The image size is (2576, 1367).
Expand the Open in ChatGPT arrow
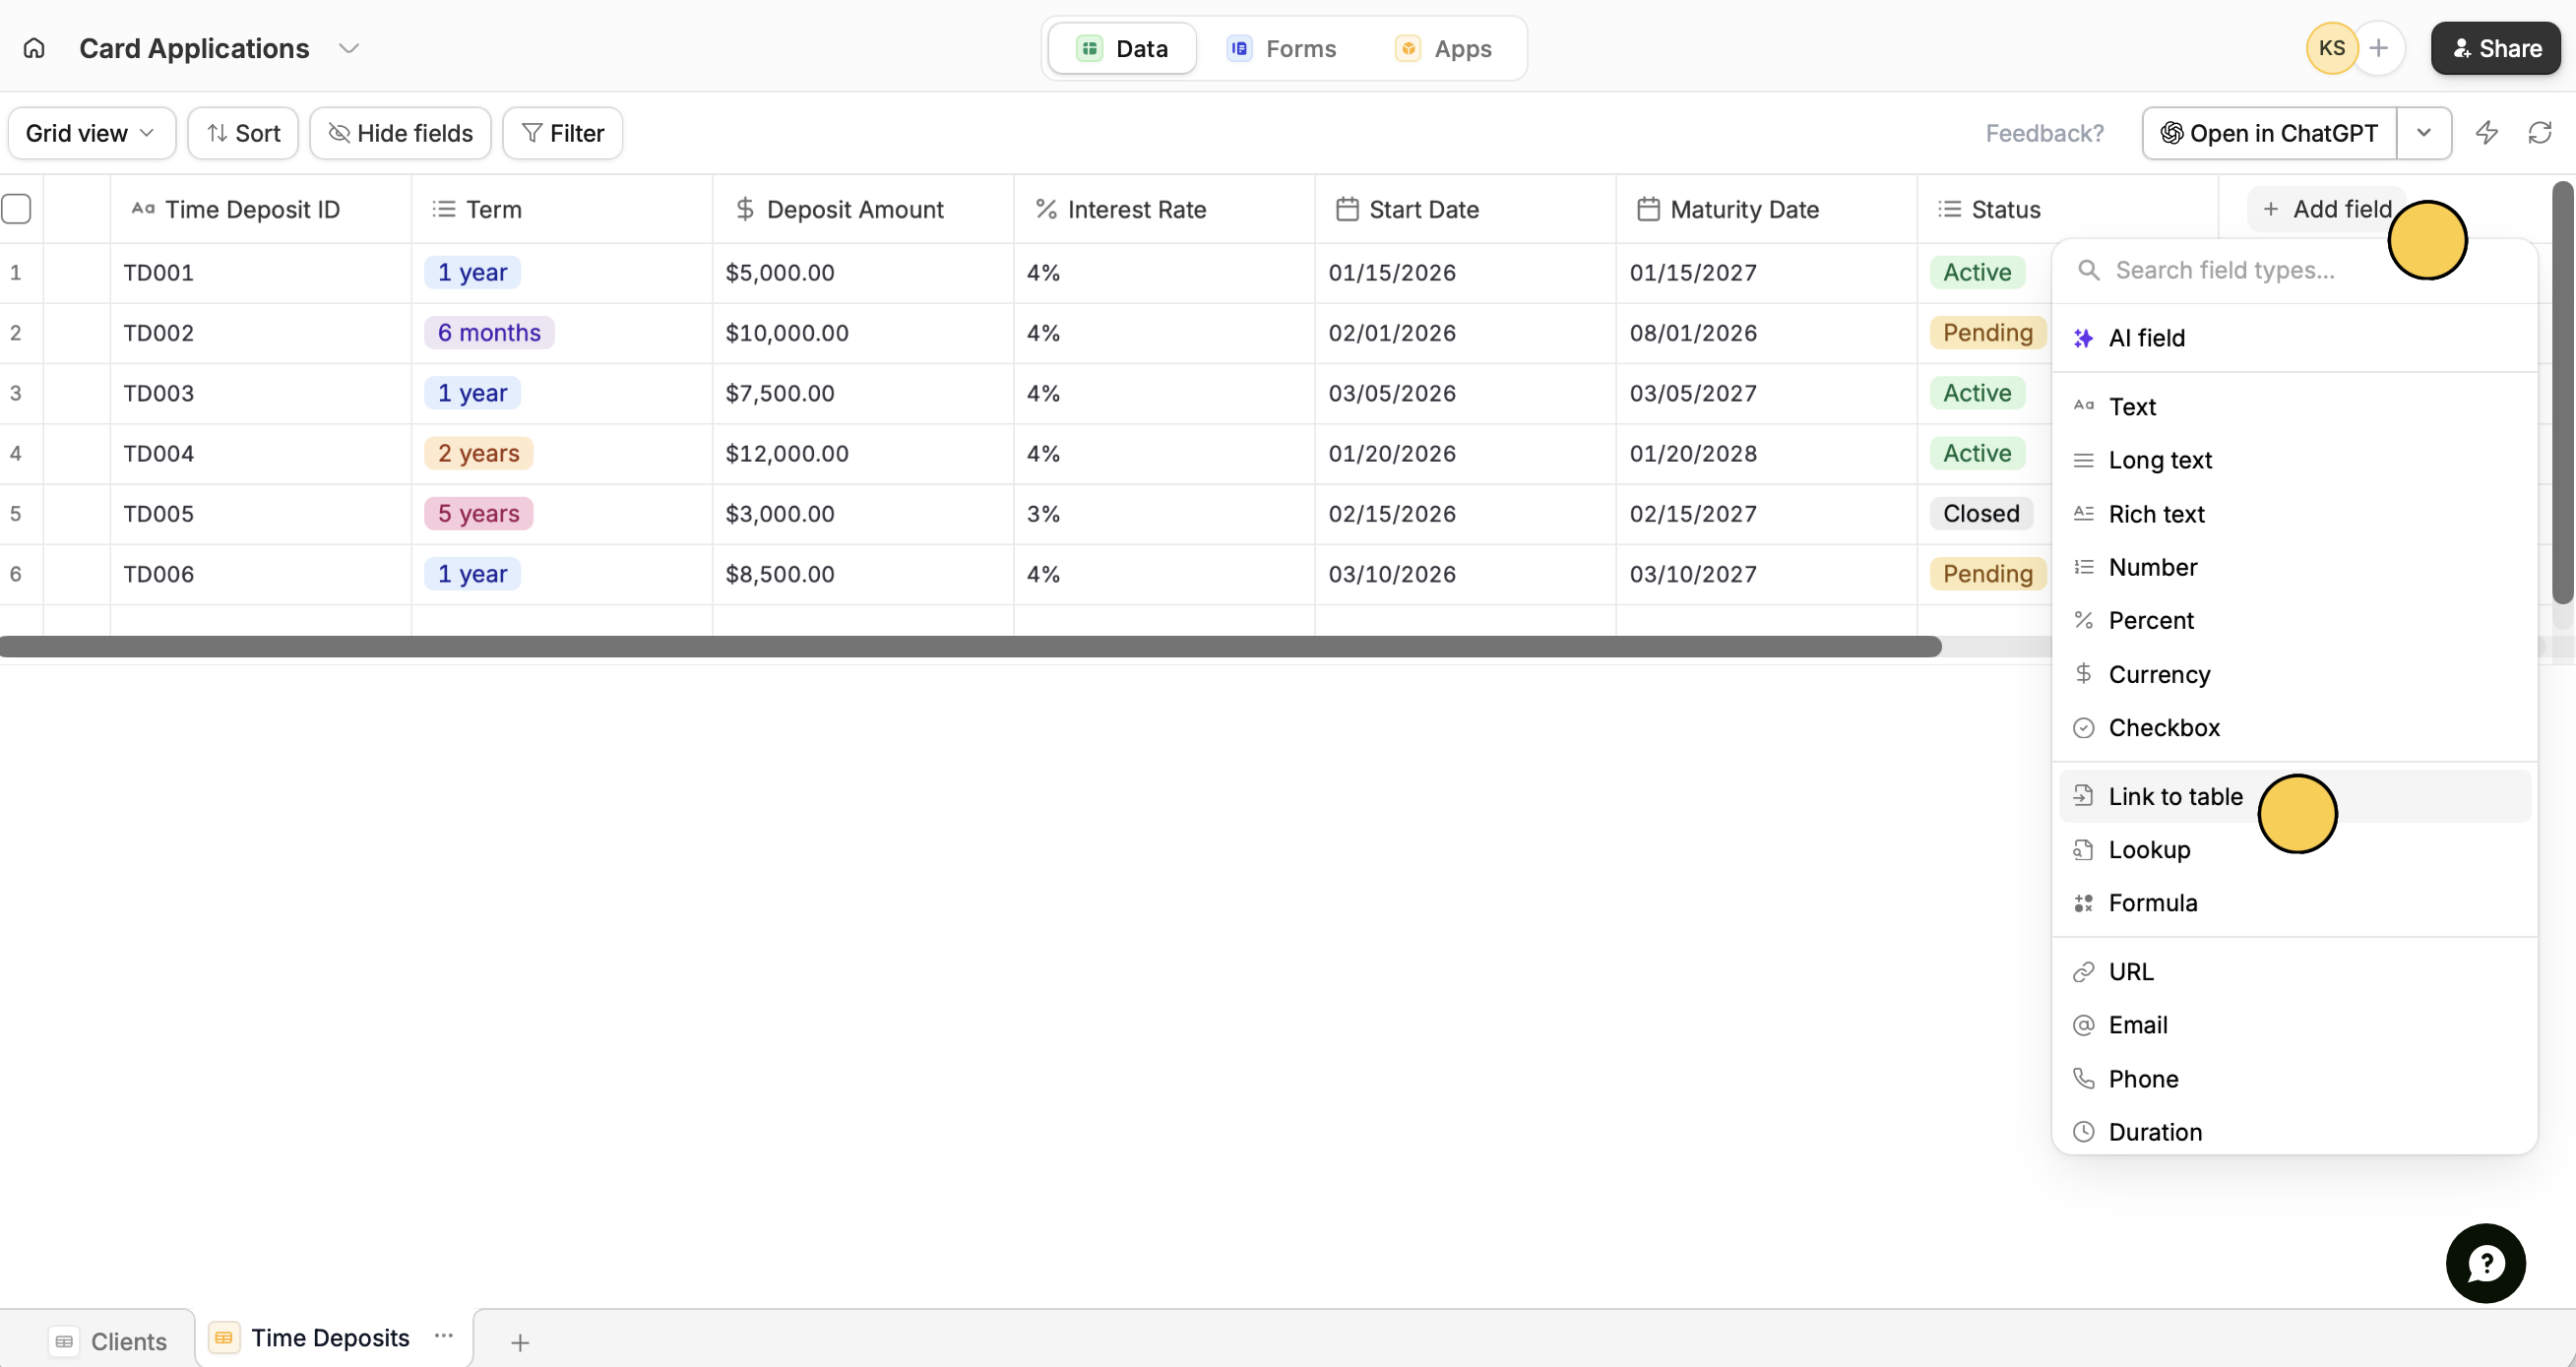tap(2423, 133)
